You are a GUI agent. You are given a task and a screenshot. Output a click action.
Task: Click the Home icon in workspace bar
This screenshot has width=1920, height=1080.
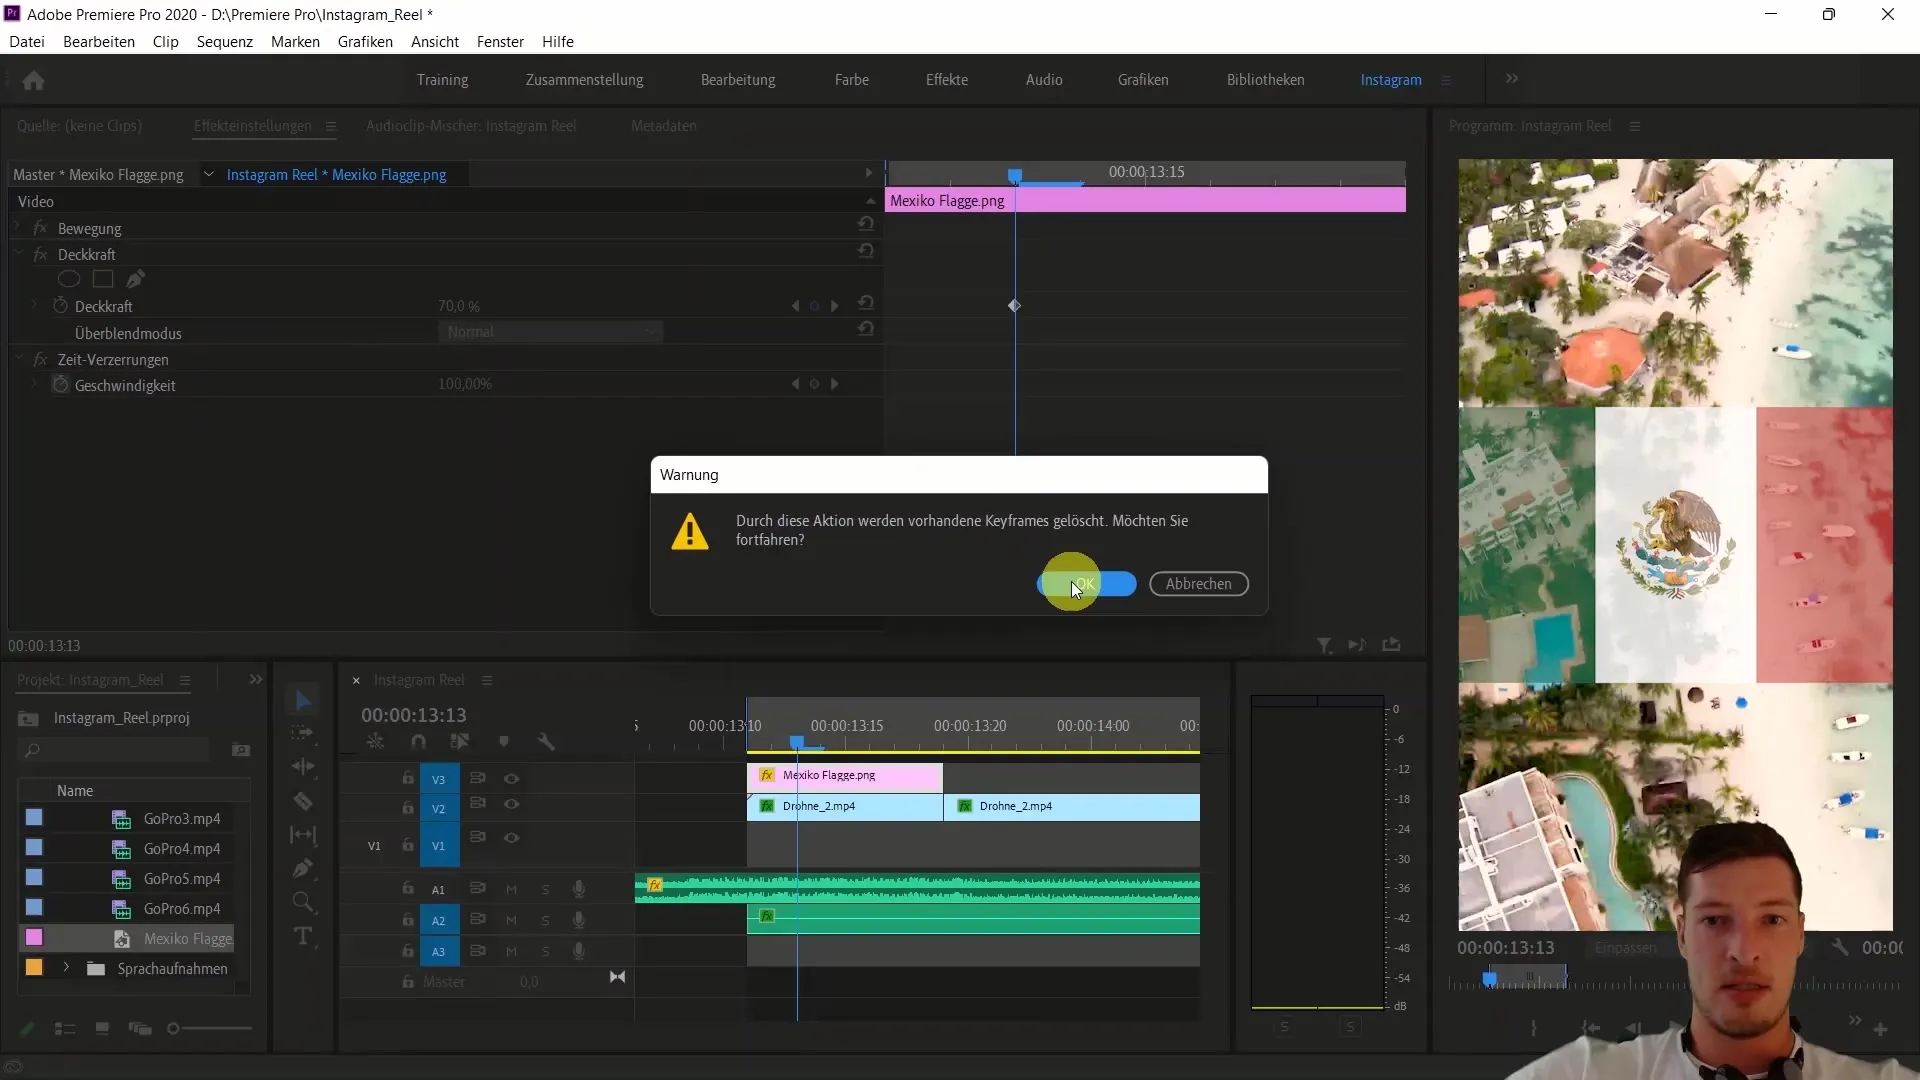click(x=33, y=80)
